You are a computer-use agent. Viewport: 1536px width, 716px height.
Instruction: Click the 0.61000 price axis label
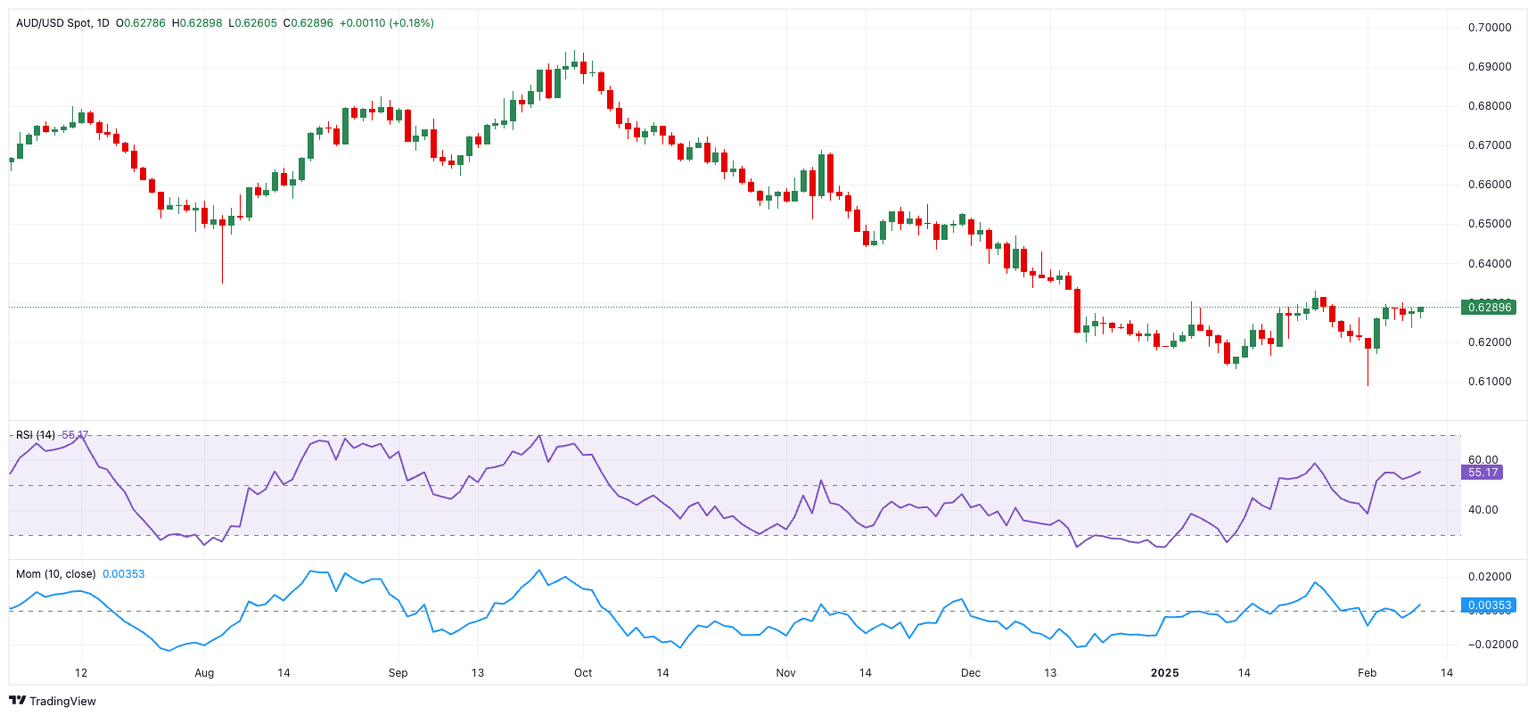(x=1488, y=382)
